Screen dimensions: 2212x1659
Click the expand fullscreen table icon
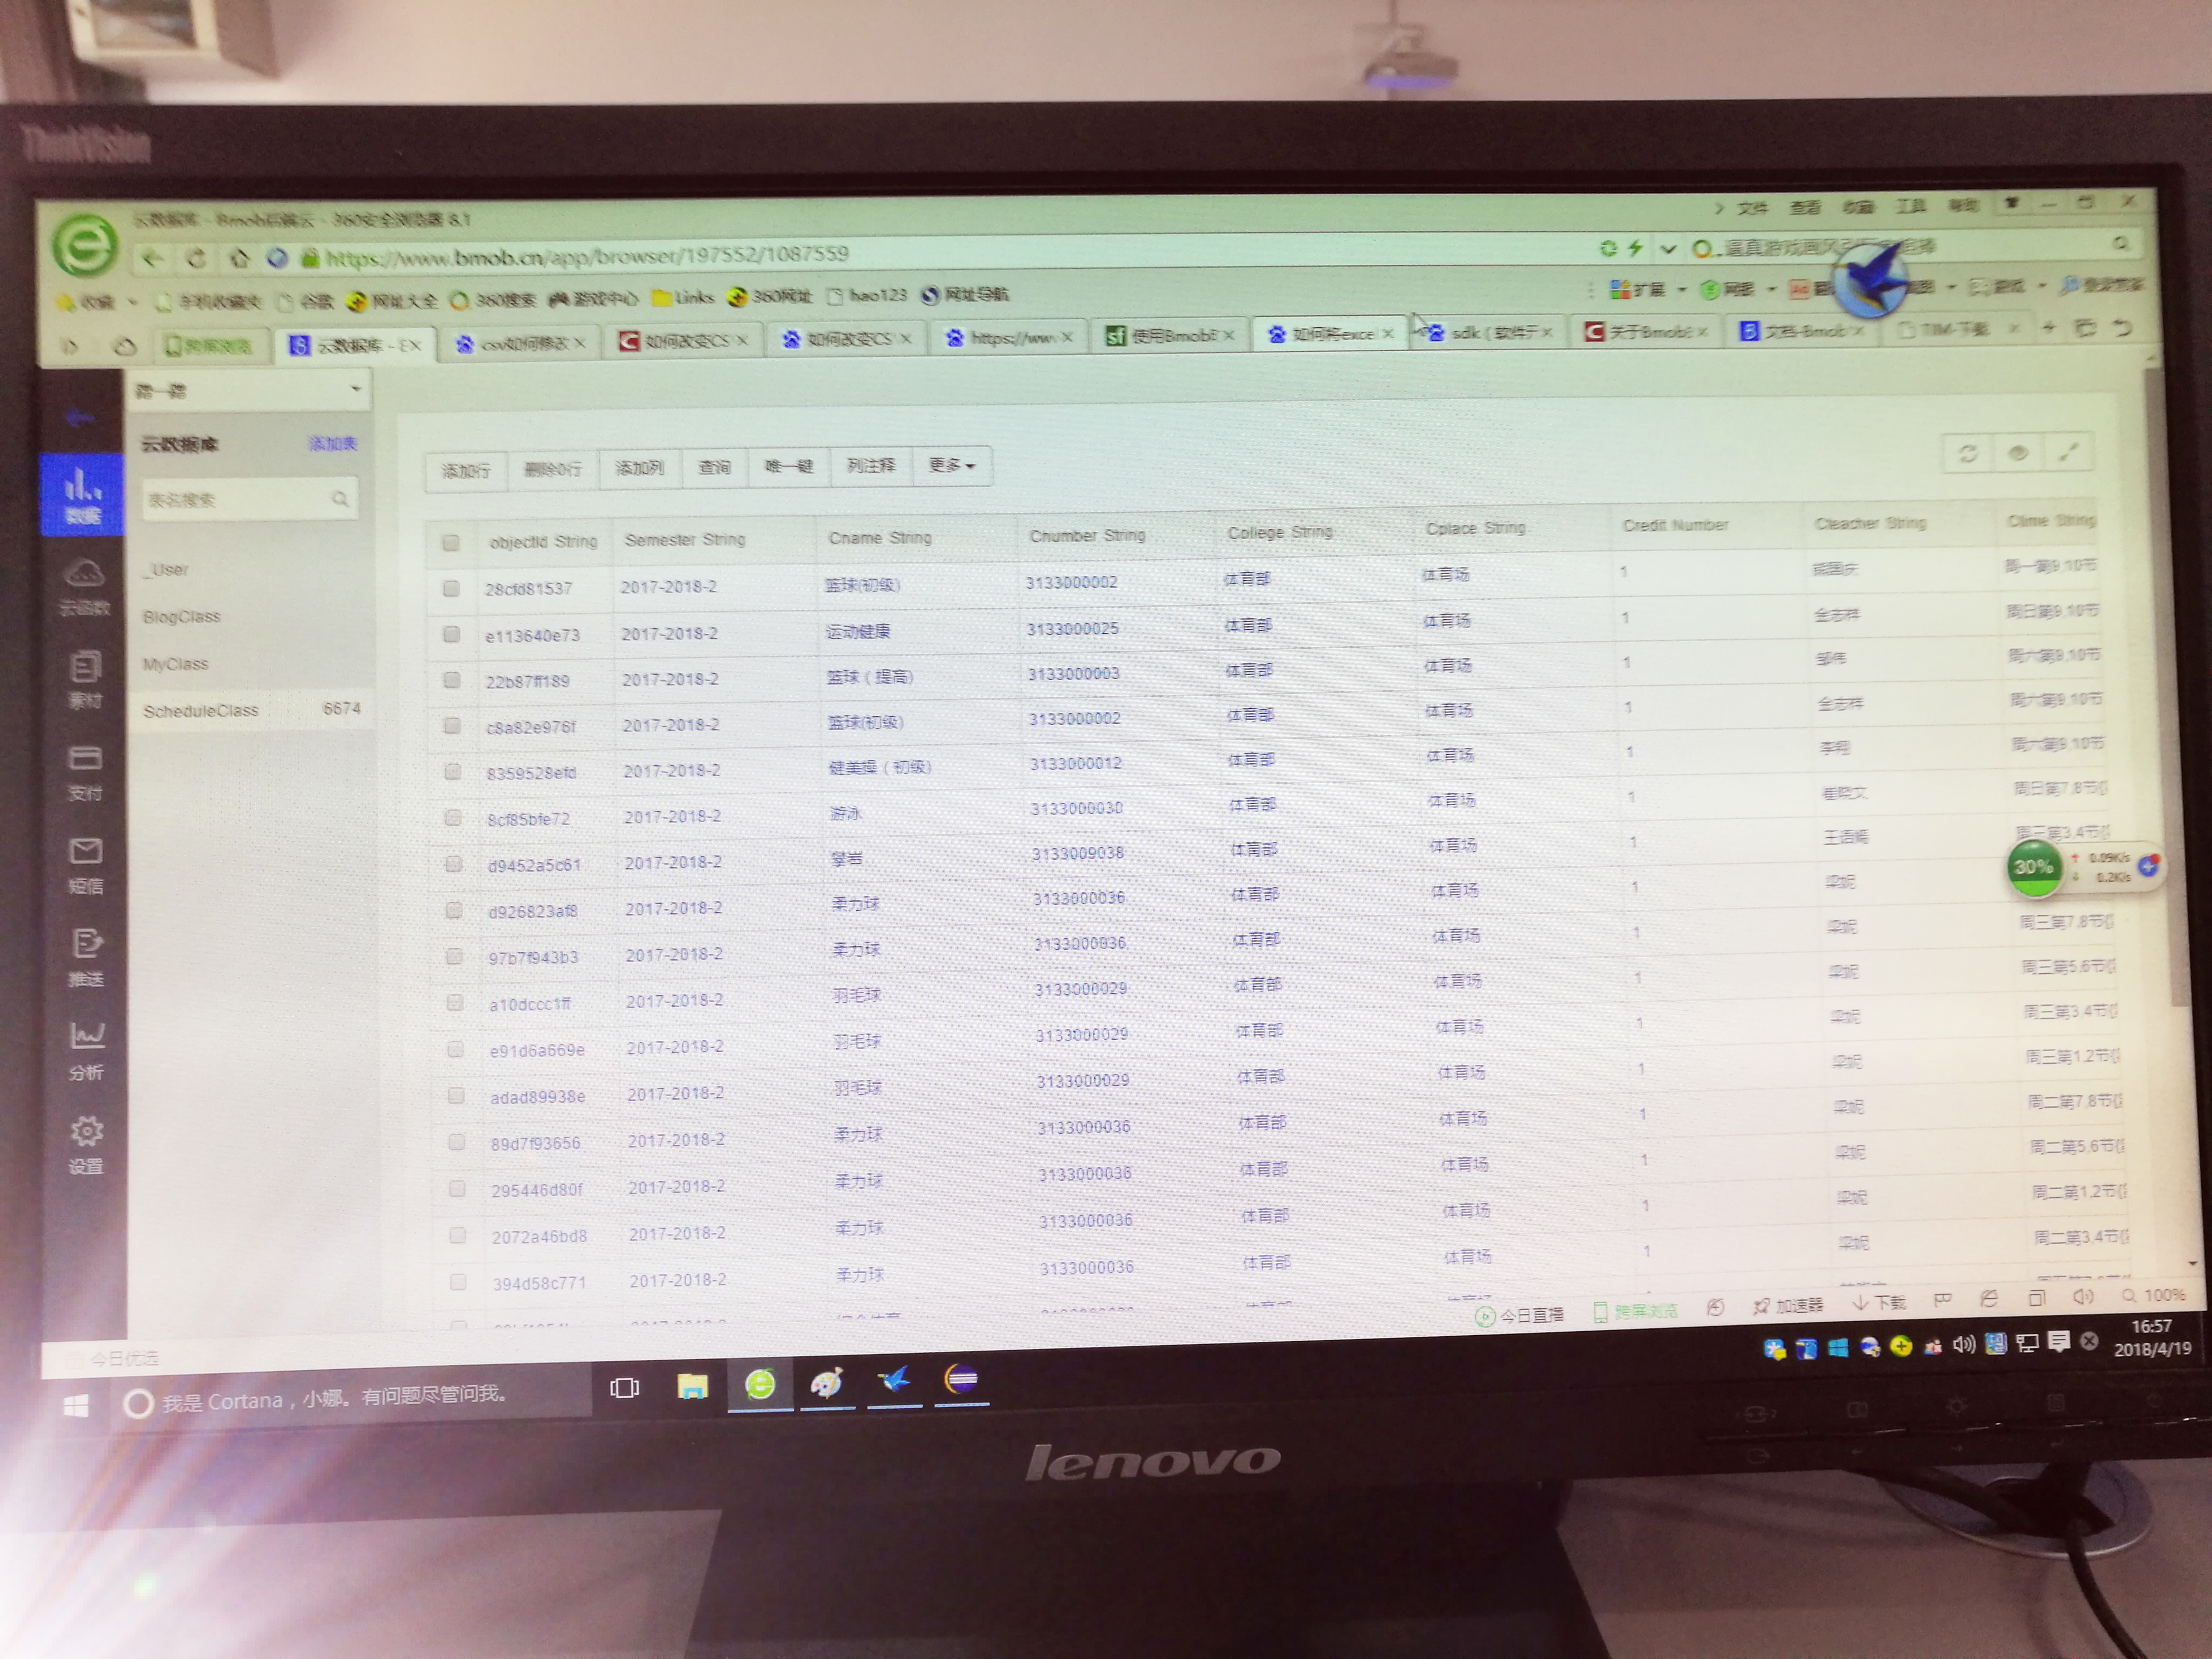click(x=2068, y=452)
